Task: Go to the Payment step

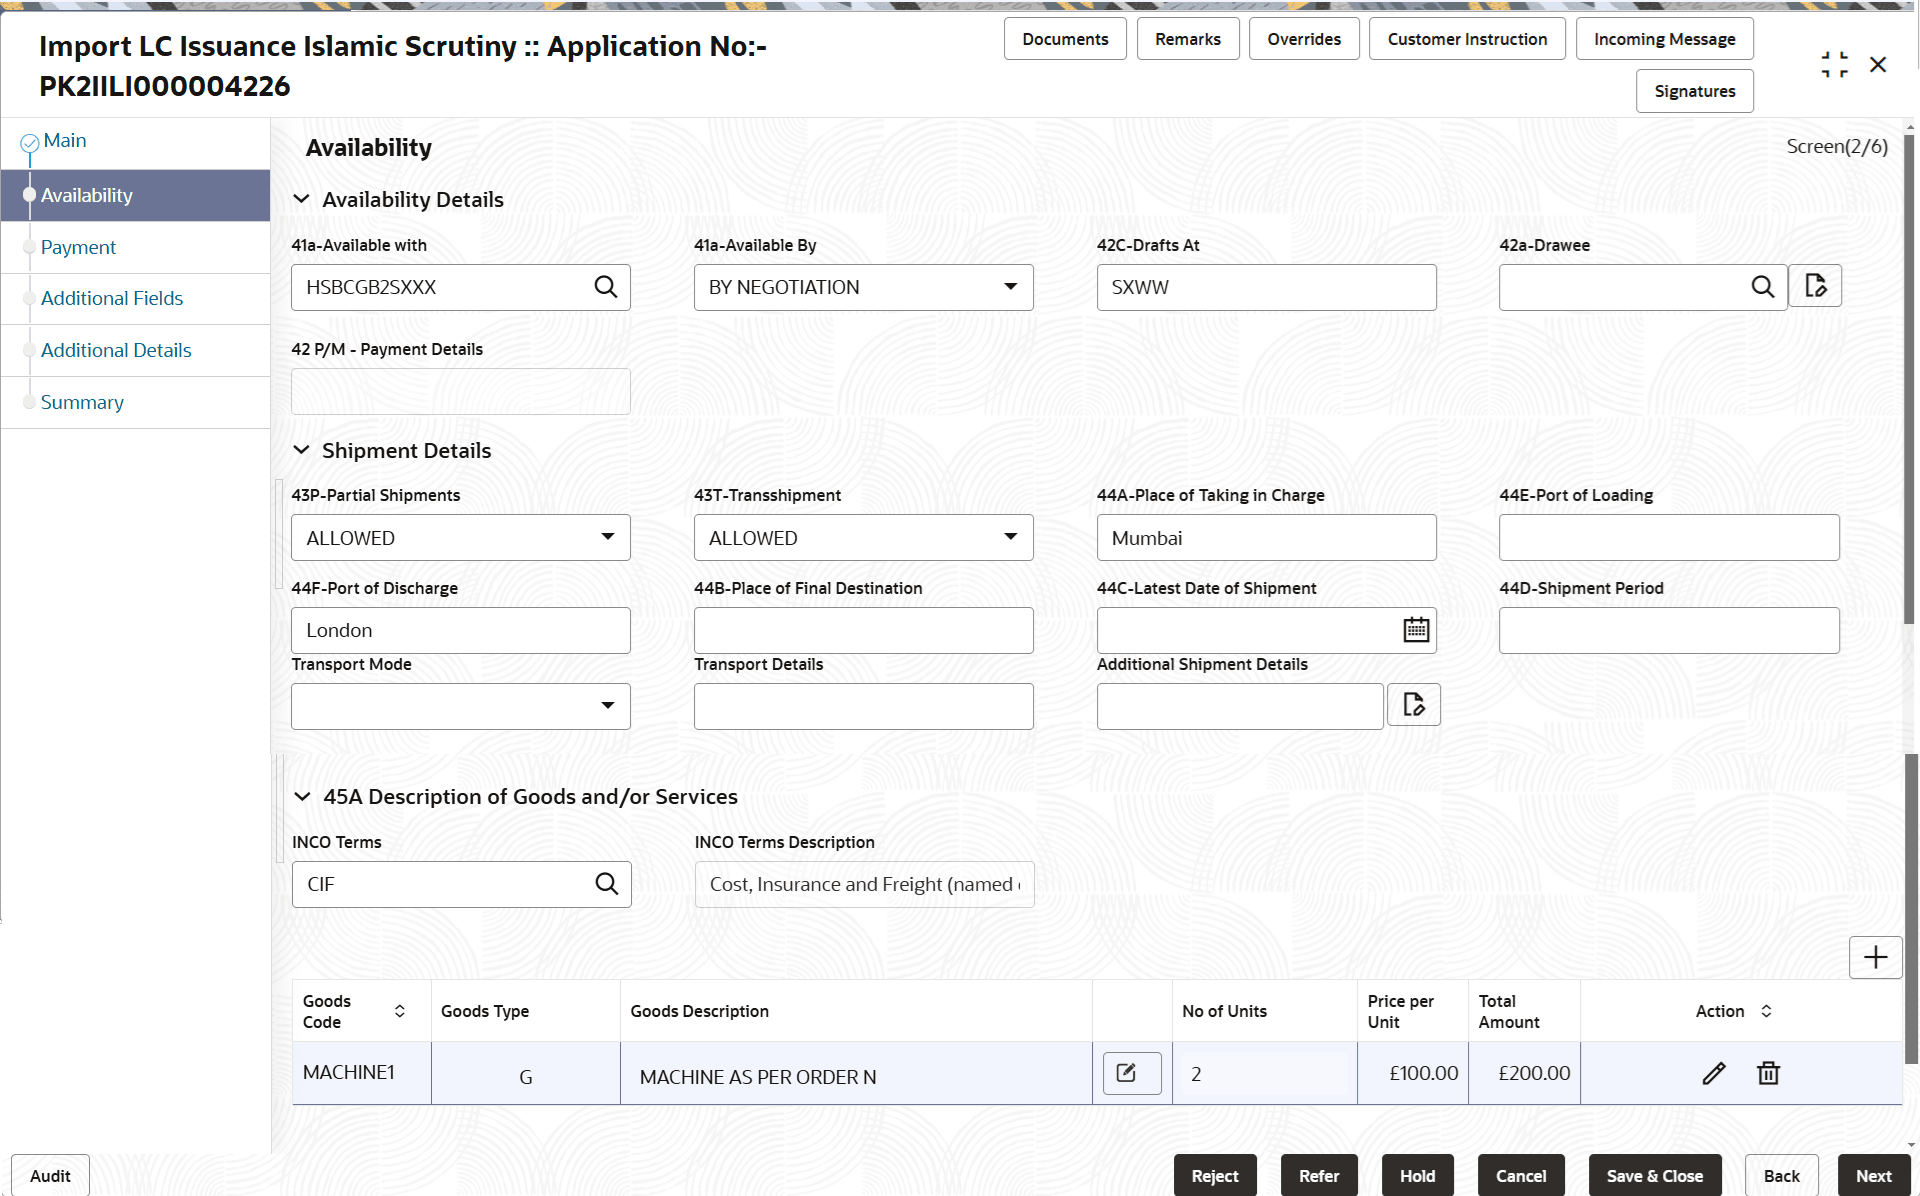Action: point(78,247)
